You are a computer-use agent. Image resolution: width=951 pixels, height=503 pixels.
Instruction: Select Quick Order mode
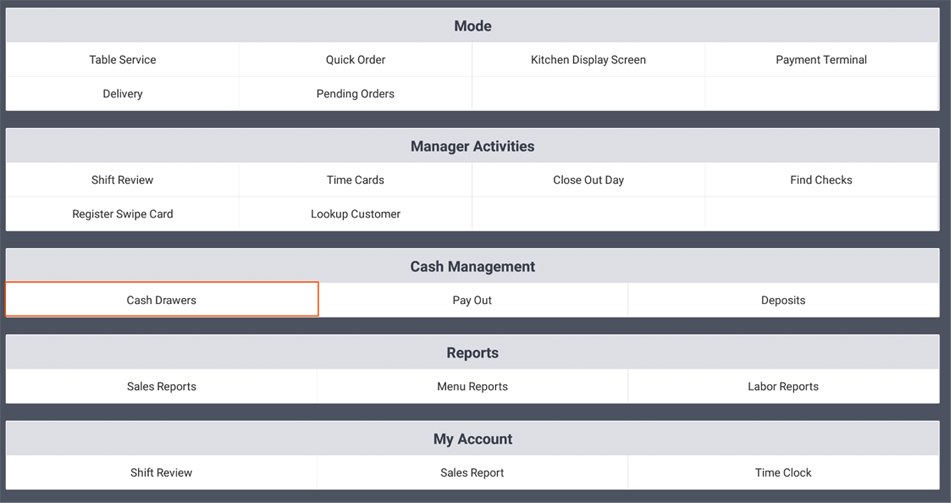pos(355,60)
